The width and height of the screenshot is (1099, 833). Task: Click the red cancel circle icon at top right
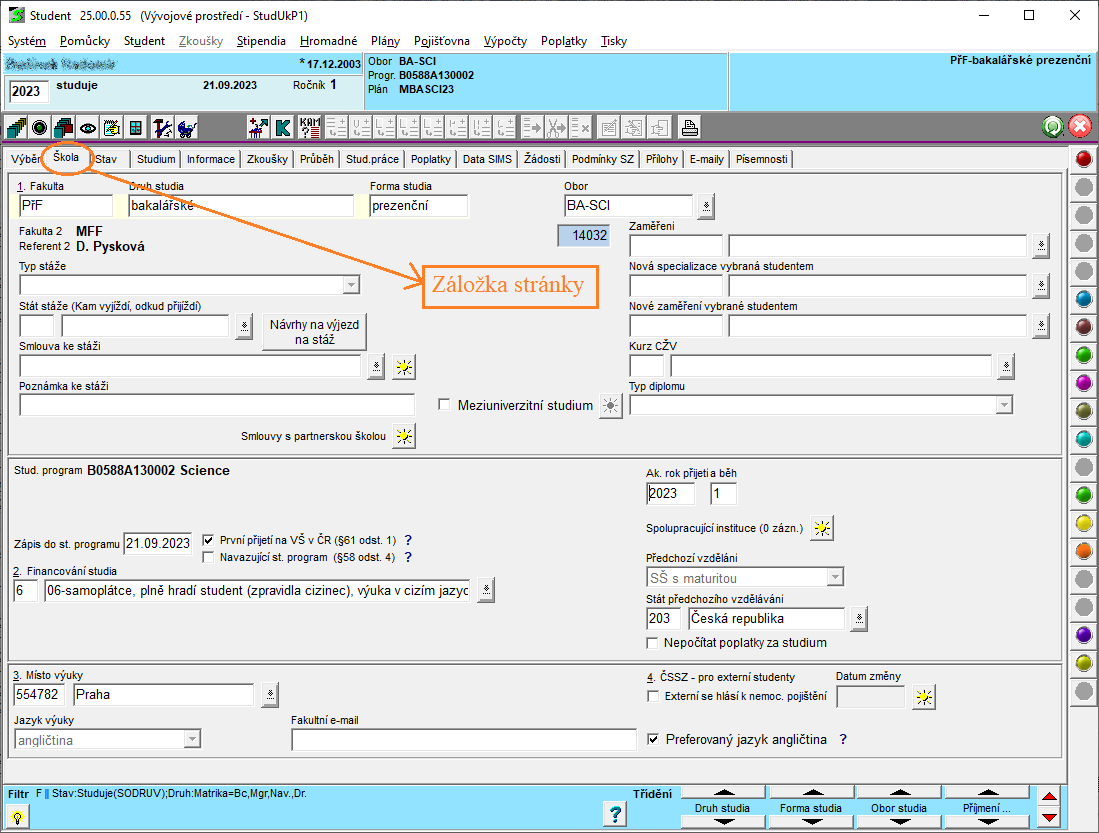tap(1080, 127)
